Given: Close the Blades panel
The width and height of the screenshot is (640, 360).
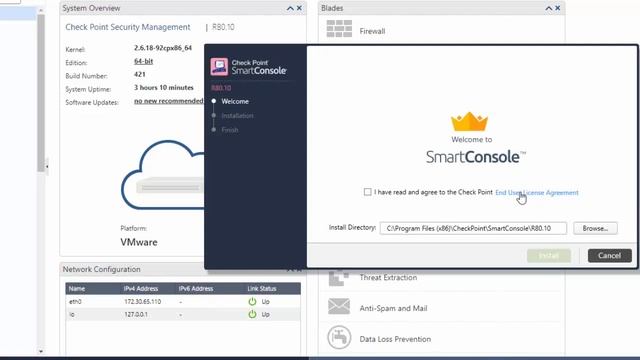Looking at the screenshot, I should pyautogui.click(x=558, y=8).
